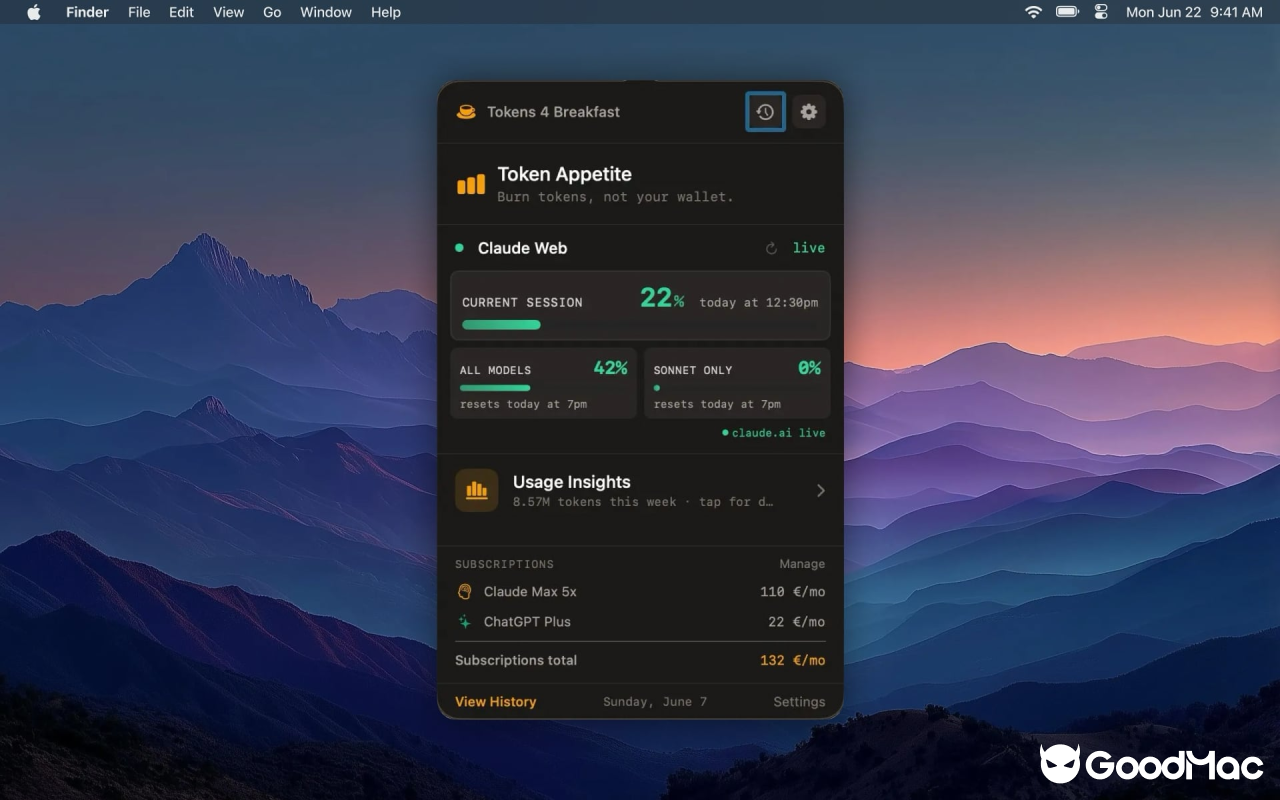Open the View menu
The image size is (1280, 800).
coord(228,12)
